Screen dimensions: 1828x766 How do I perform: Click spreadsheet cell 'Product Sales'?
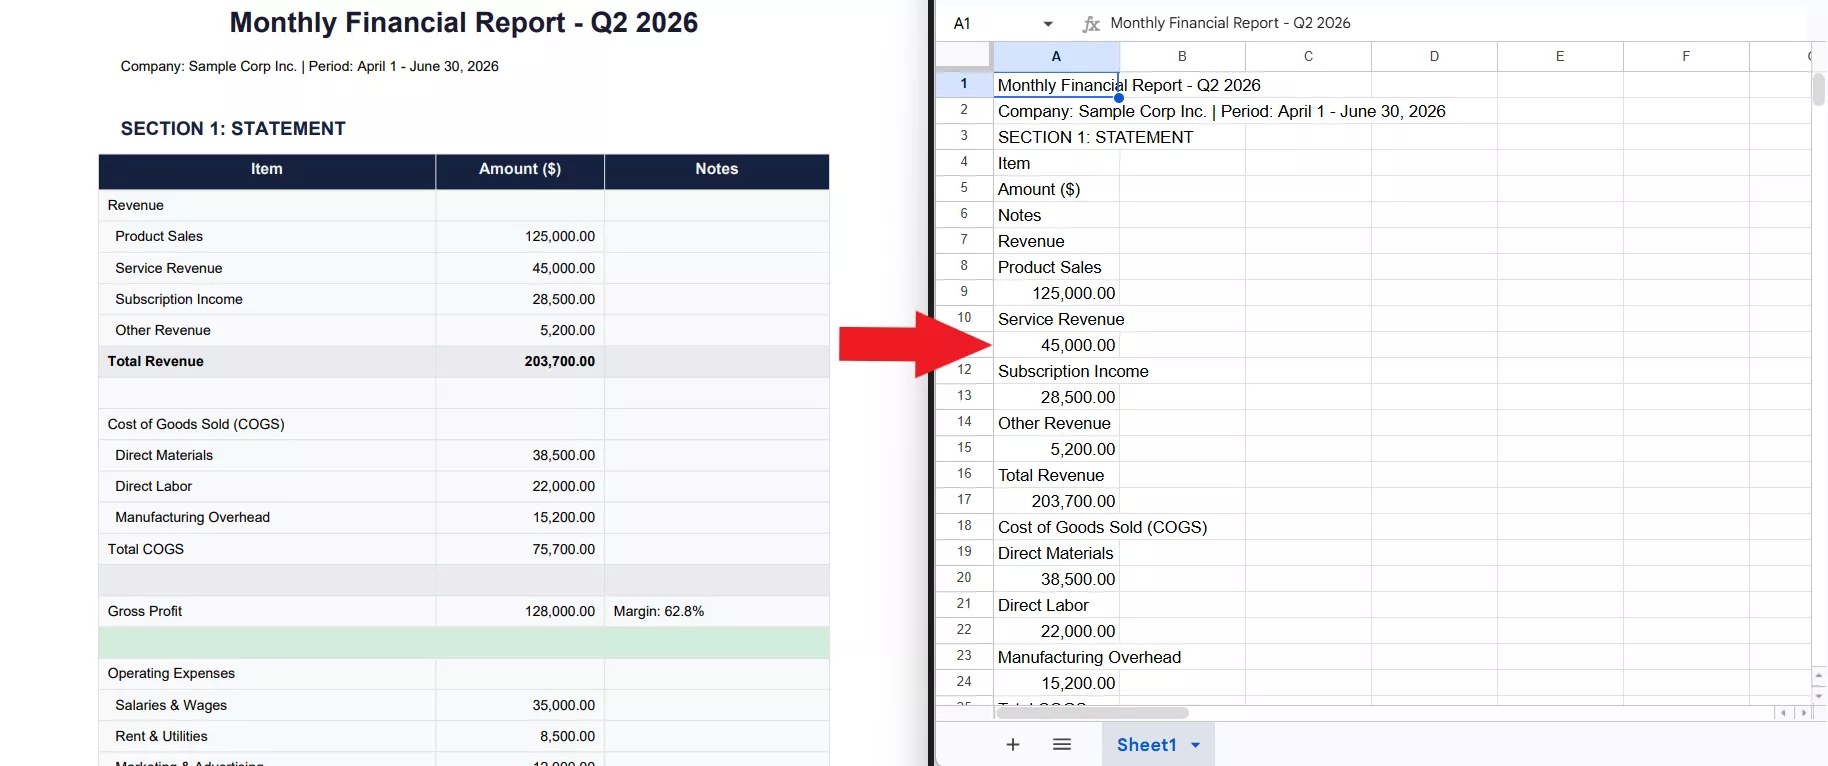[x=1056, y=267]
